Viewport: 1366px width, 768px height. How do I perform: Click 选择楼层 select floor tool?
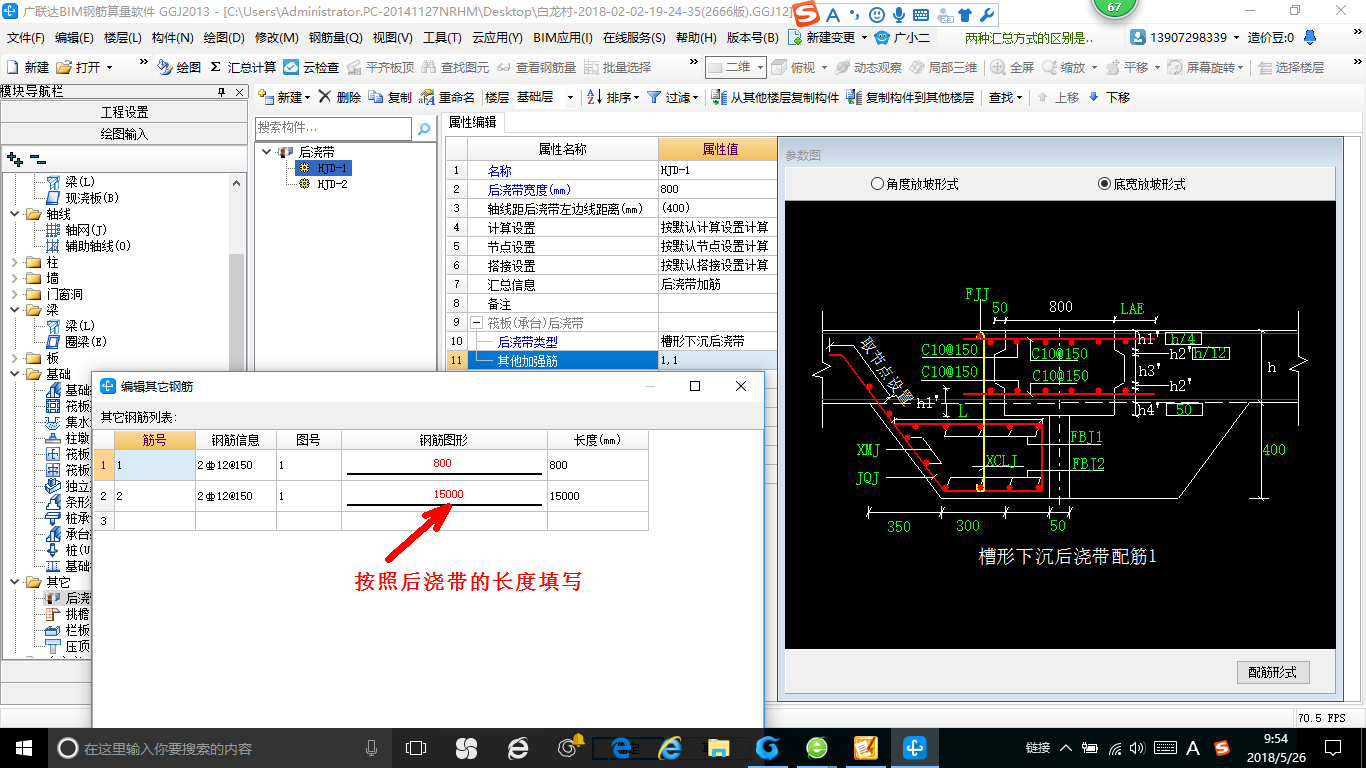[1291, 67]
